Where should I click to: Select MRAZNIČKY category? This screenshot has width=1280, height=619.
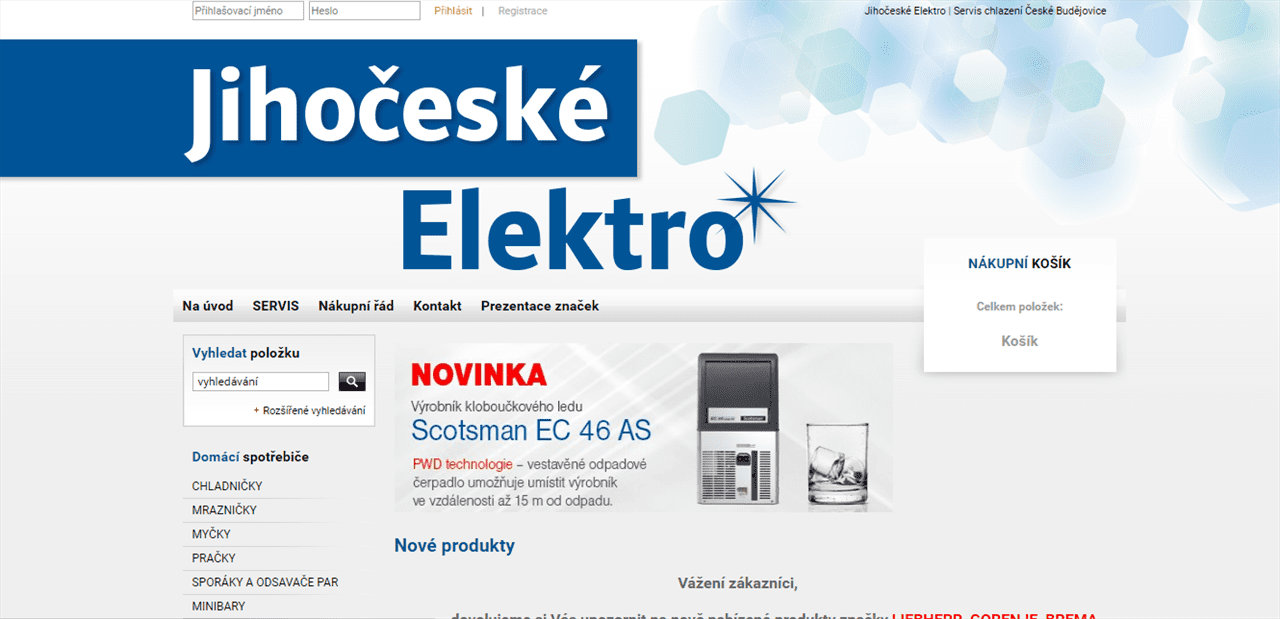(x=224, y=510)
